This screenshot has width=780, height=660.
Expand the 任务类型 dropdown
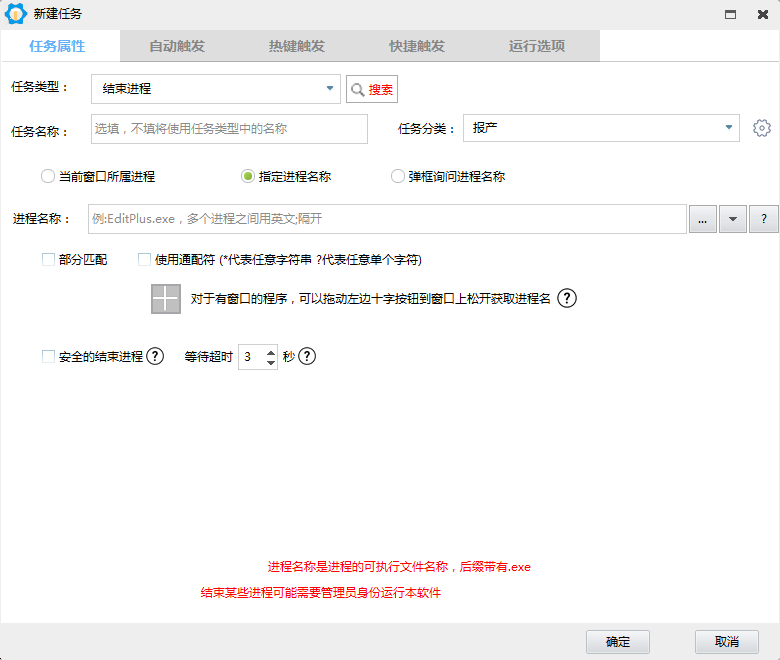[x=330, y=89]
